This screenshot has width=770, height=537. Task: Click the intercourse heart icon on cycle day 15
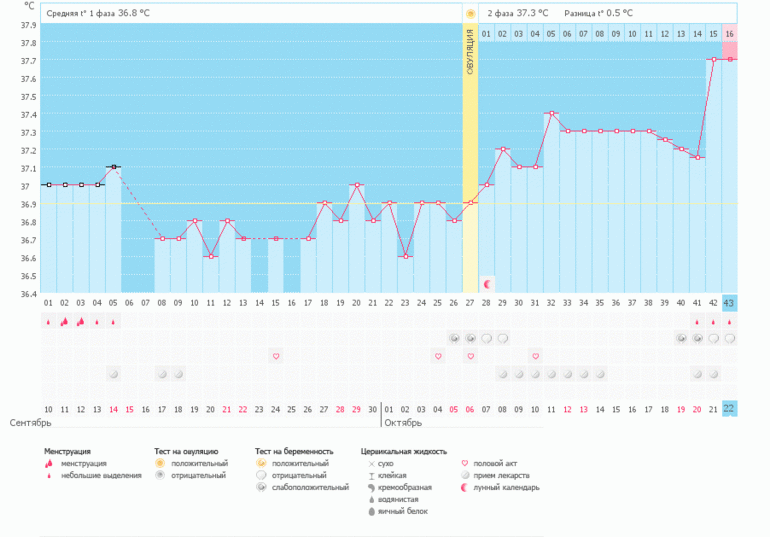point(276,356)
